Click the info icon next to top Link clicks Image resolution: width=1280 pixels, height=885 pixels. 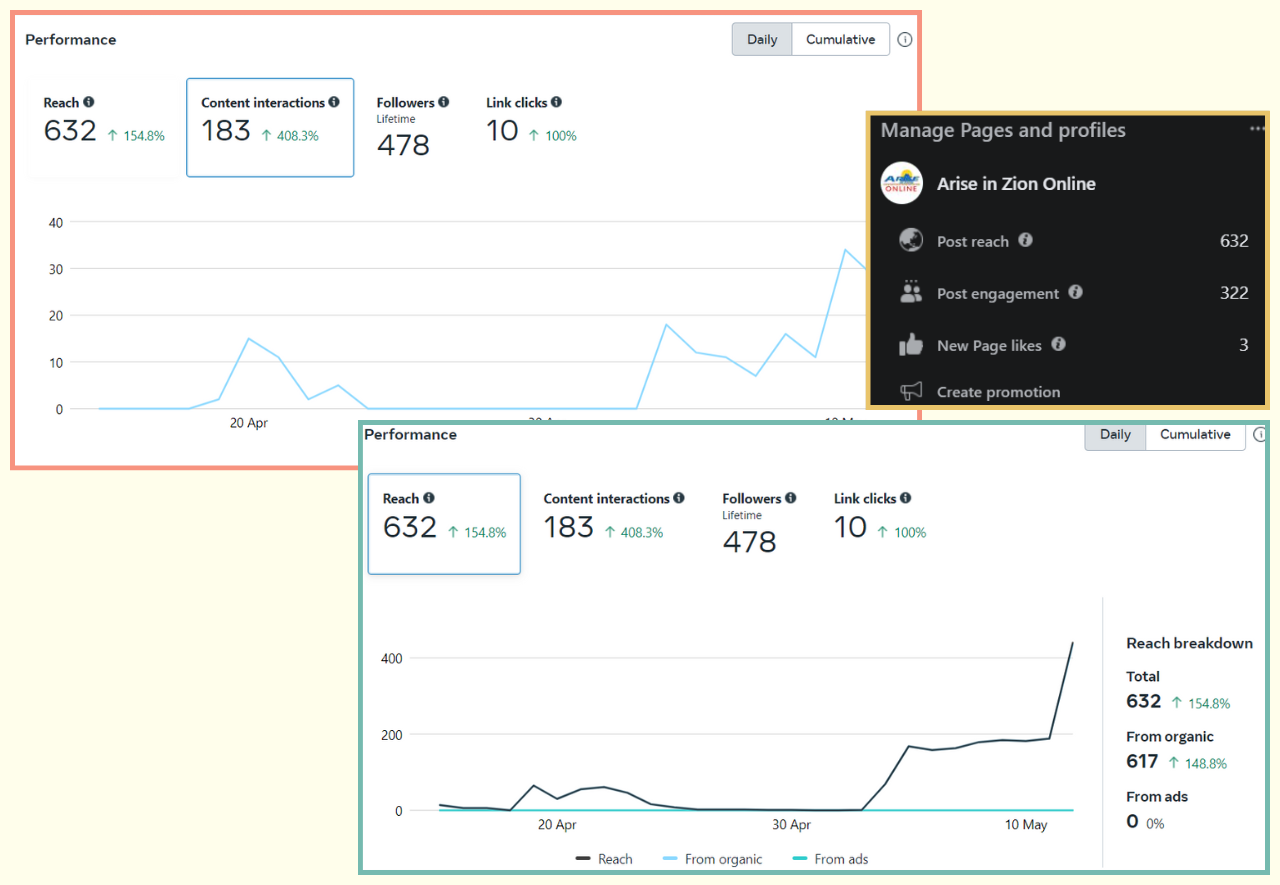pos(556,102)
